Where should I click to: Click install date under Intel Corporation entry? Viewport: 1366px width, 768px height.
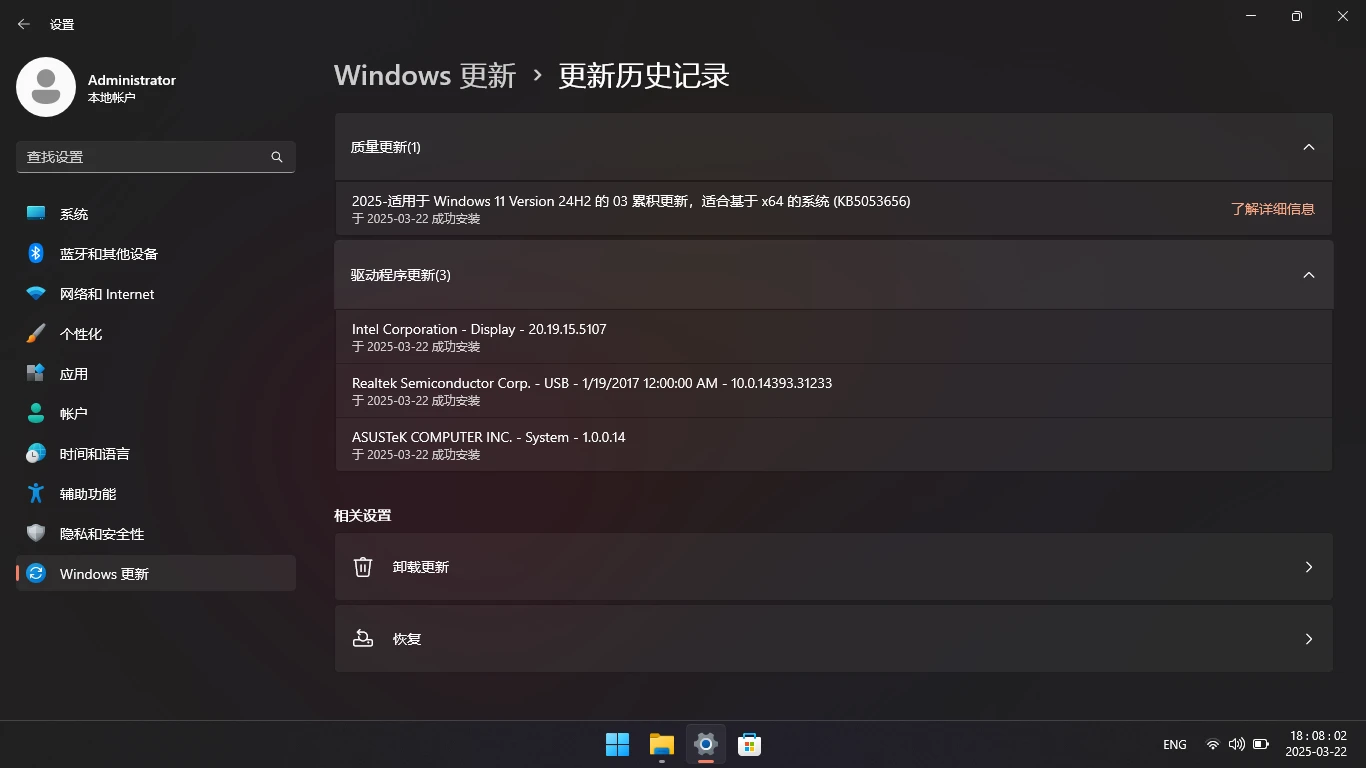[416, 347]
